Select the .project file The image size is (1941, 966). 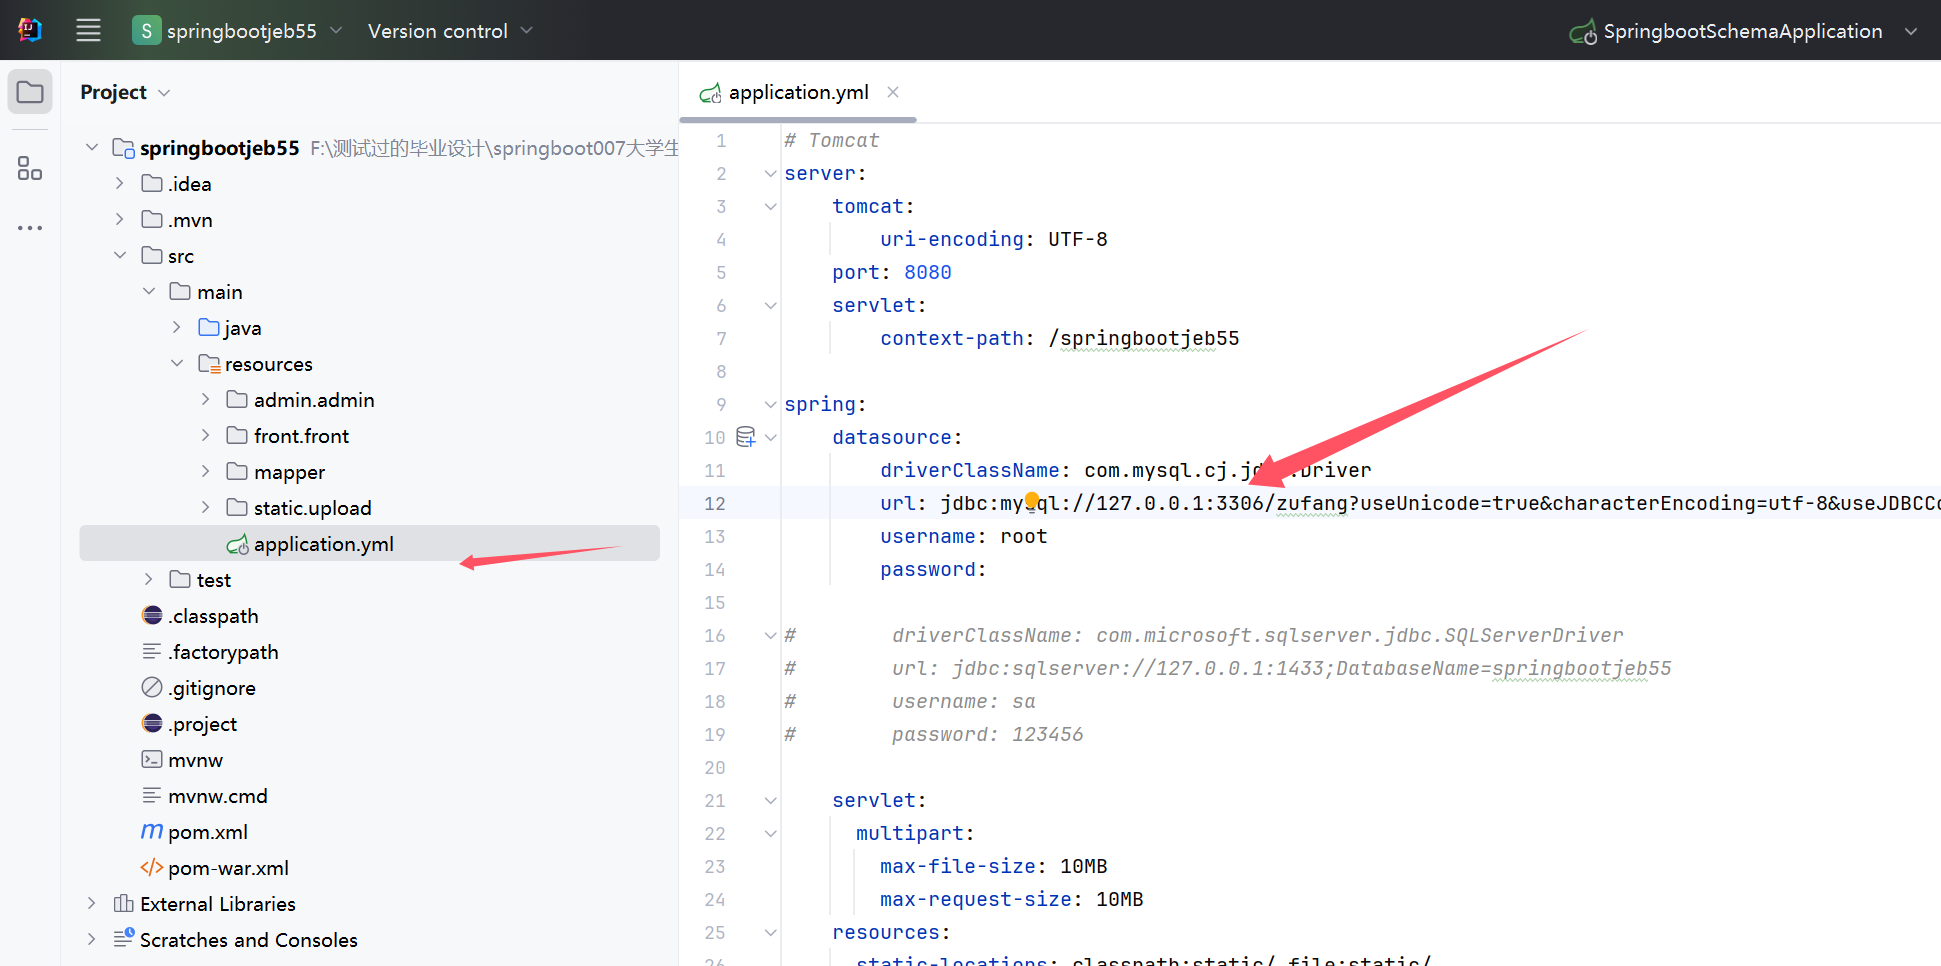point(203,724)
